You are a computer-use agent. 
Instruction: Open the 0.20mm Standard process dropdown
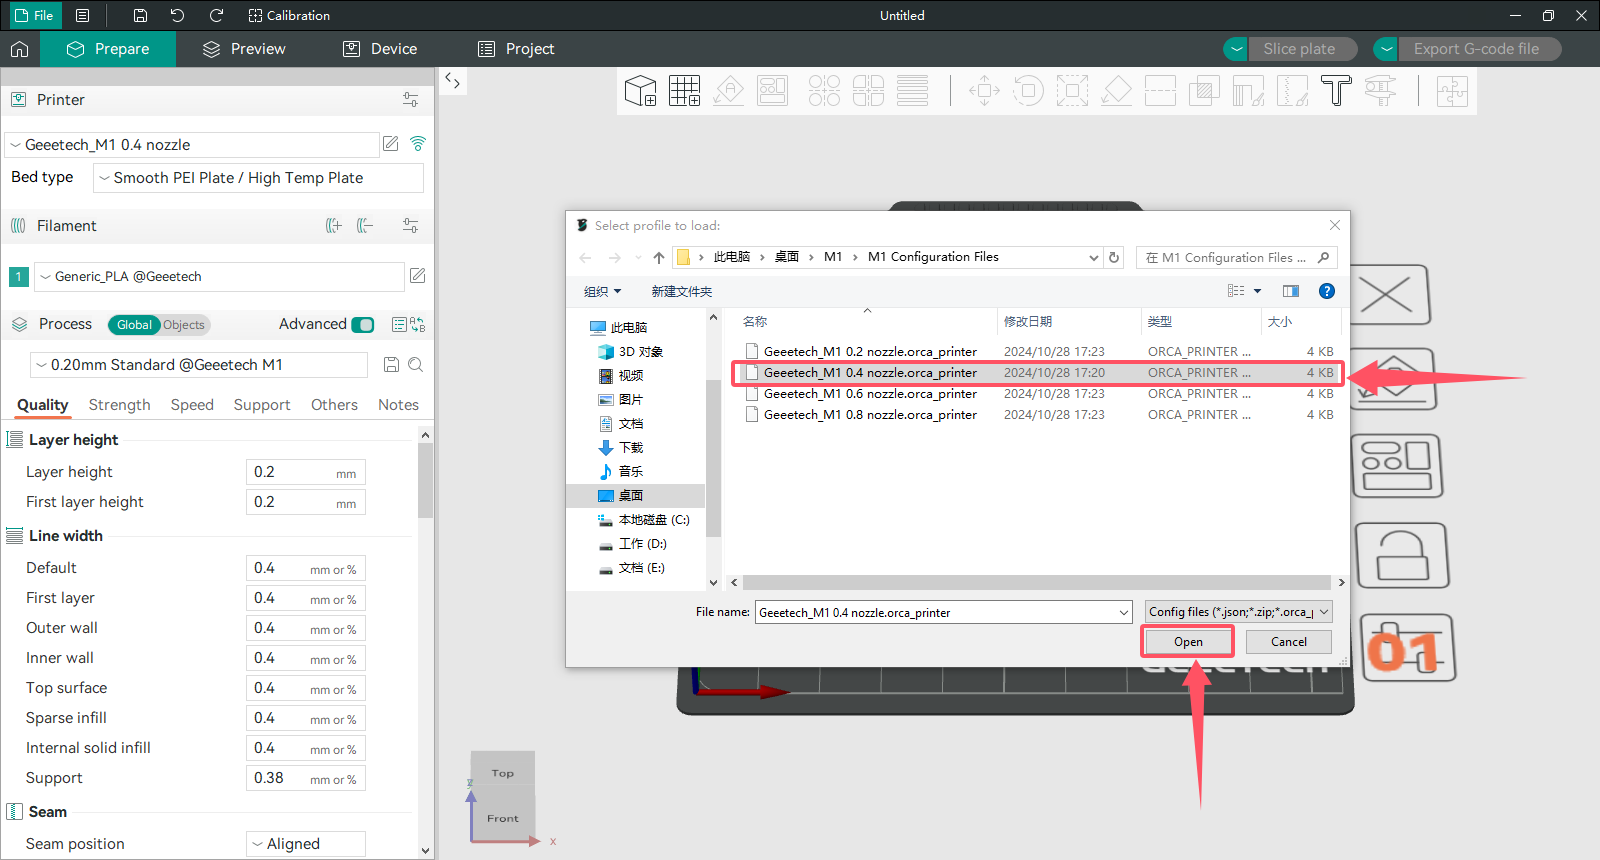click(200, 365)
